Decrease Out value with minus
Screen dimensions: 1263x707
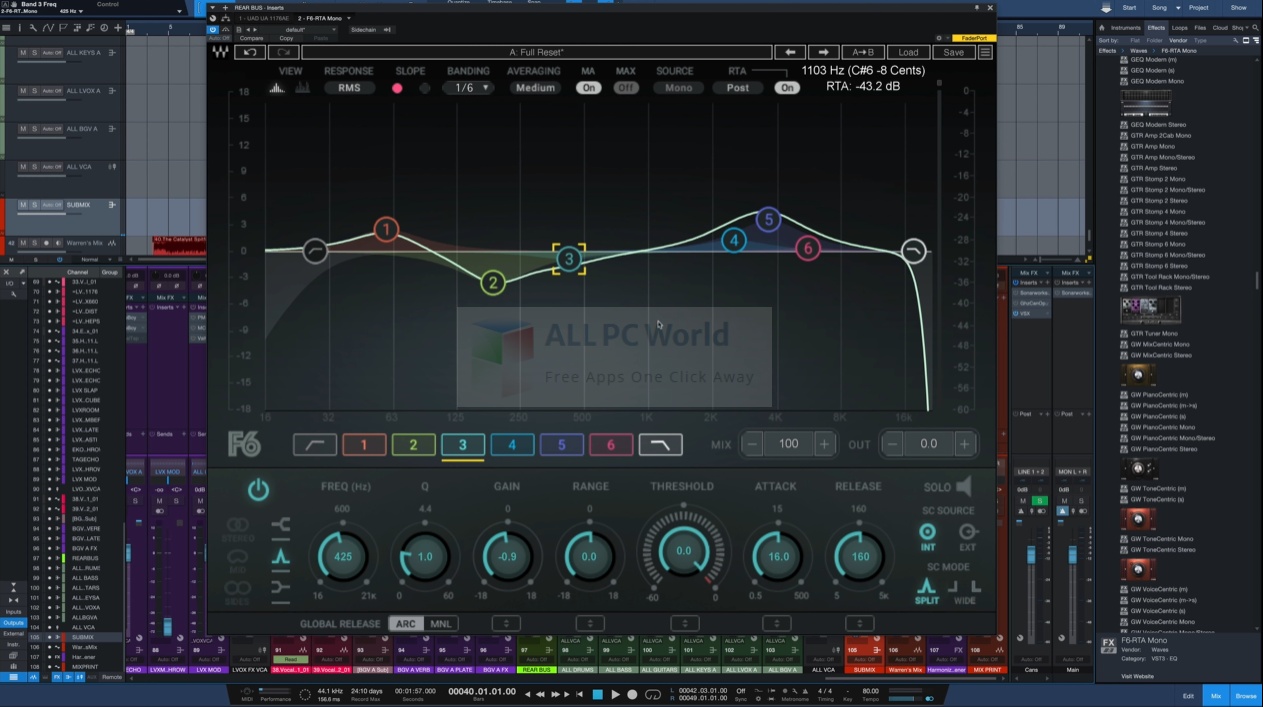[892, 444]
